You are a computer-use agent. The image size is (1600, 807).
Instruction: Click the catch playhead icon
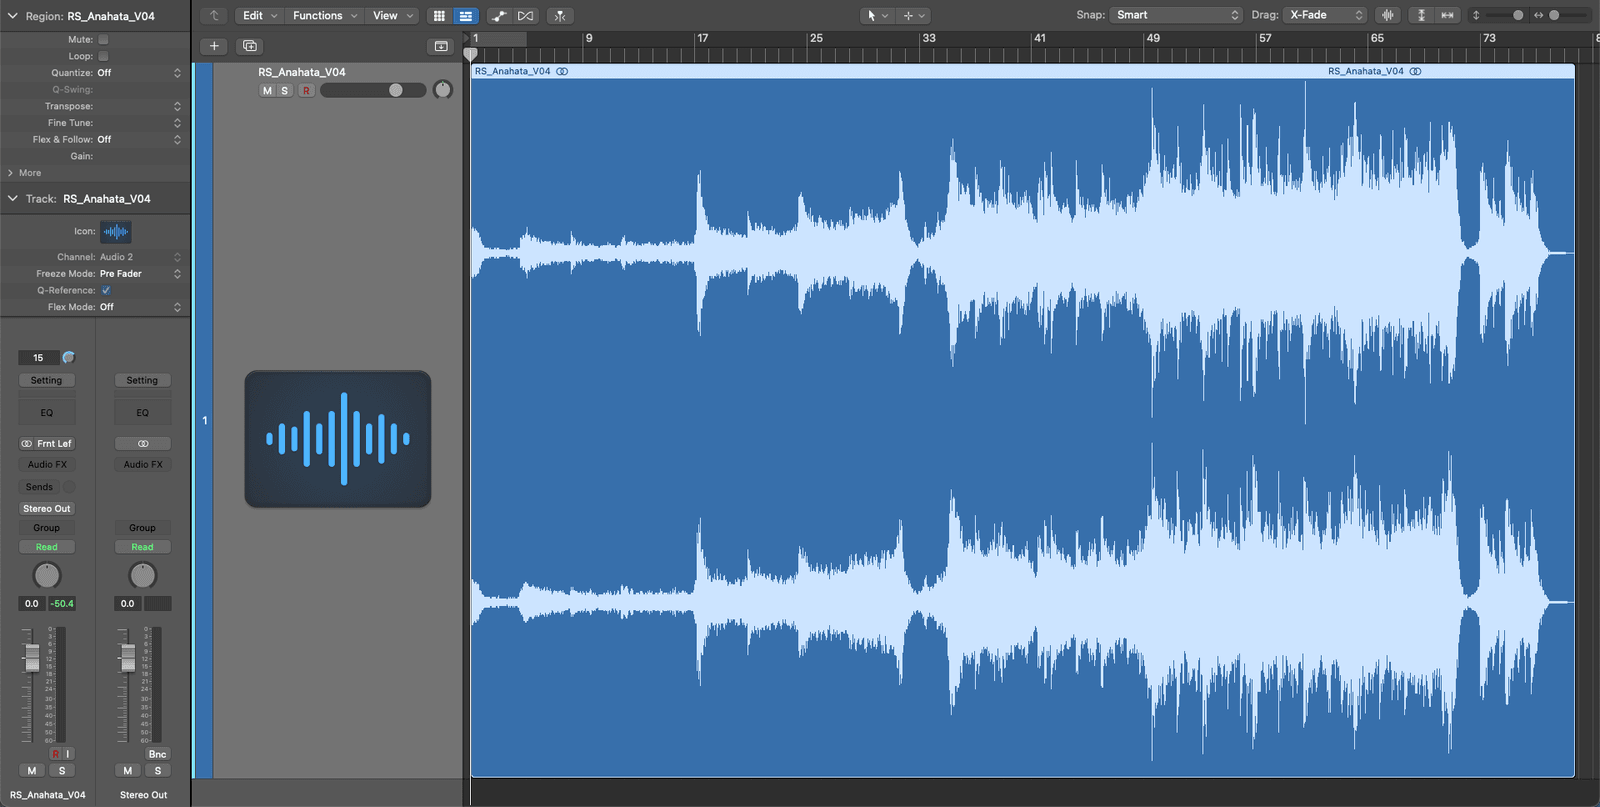pos(560,15)
